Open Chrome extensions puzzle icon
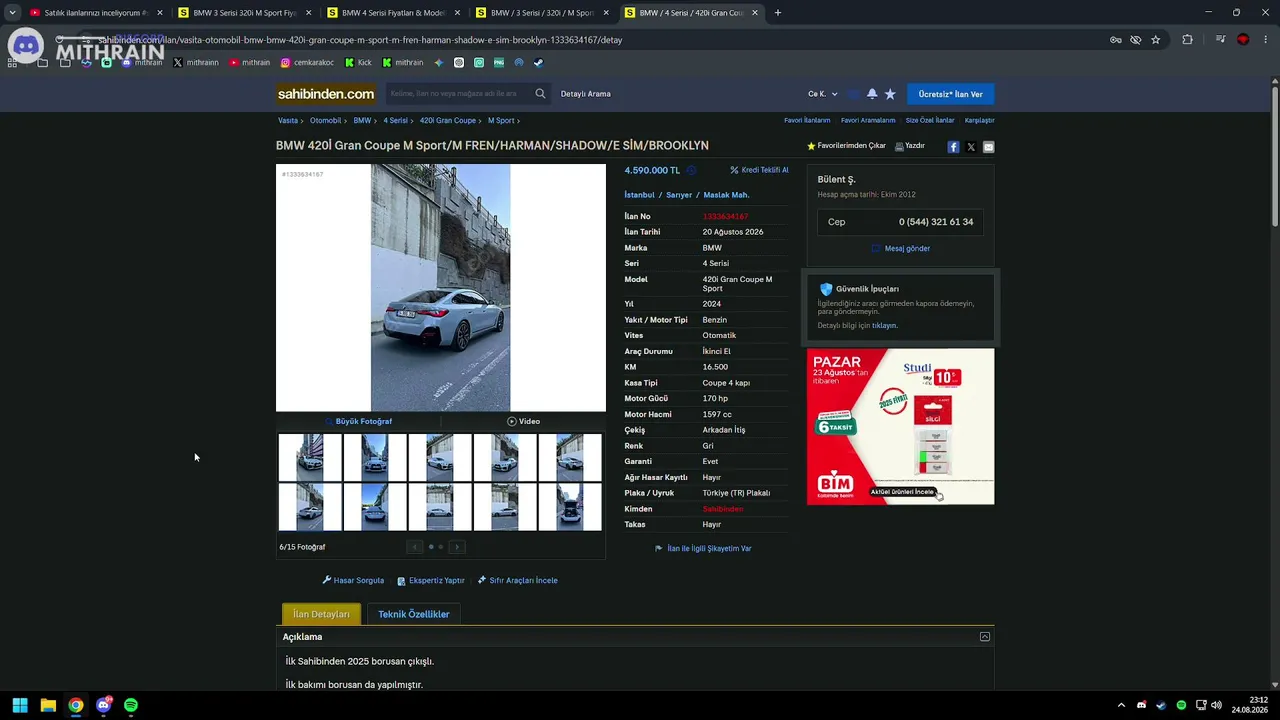This screenshot has width=1280, height=720. tap(1188, 40)
